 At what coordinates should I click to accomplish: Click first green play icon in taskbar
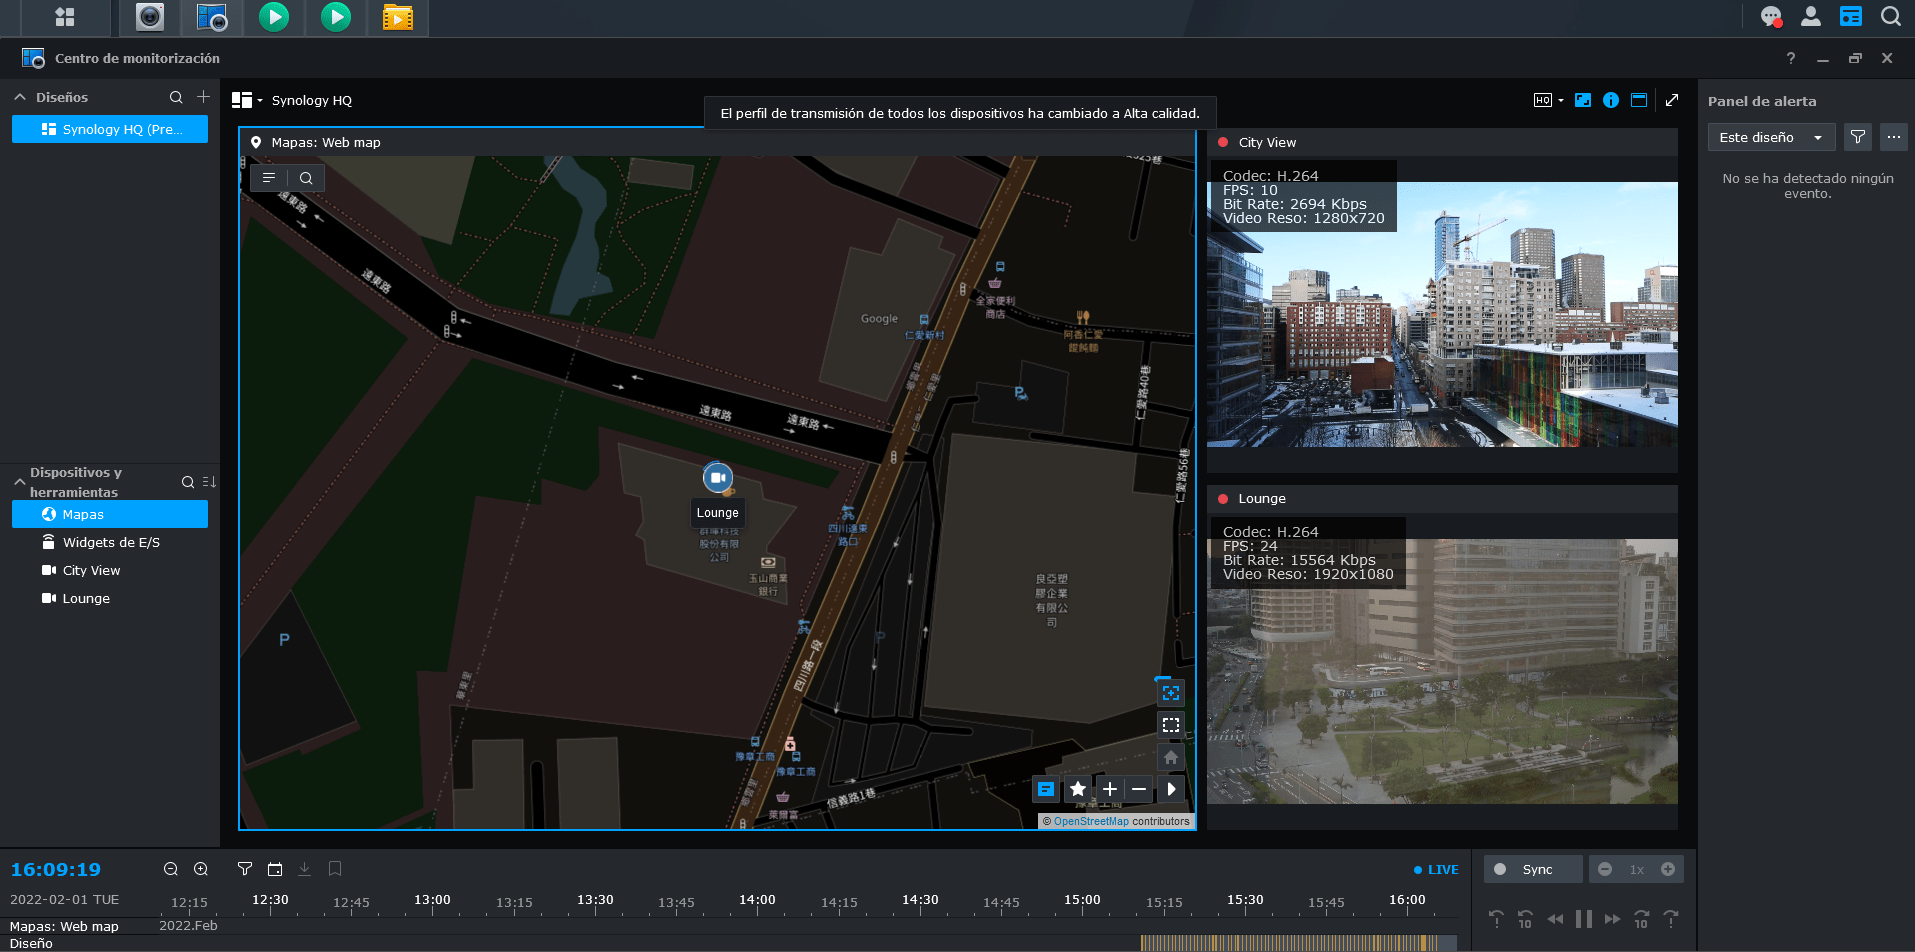pos(274,17)
